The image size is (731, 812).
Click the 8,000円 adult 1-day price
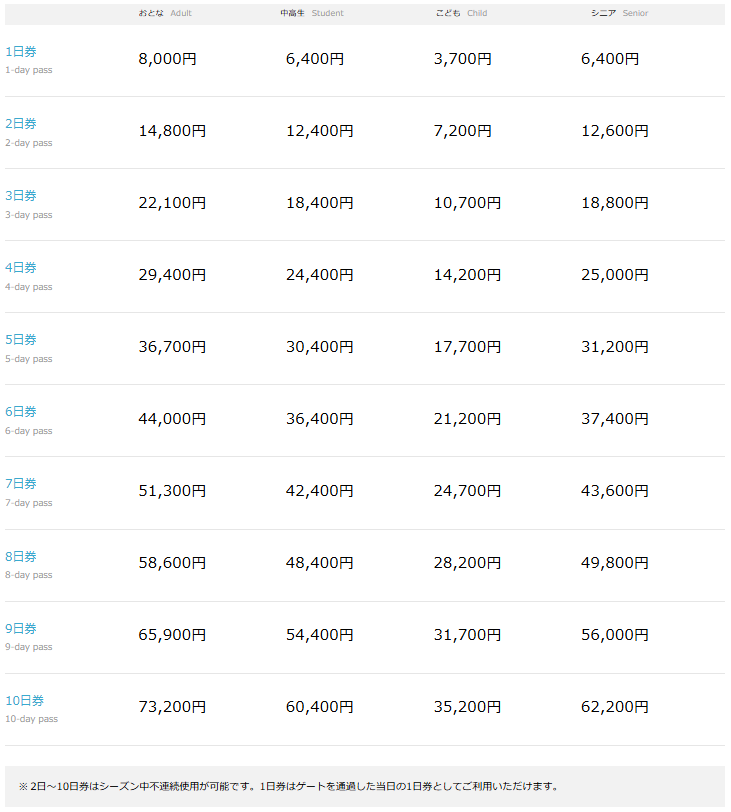167,59
